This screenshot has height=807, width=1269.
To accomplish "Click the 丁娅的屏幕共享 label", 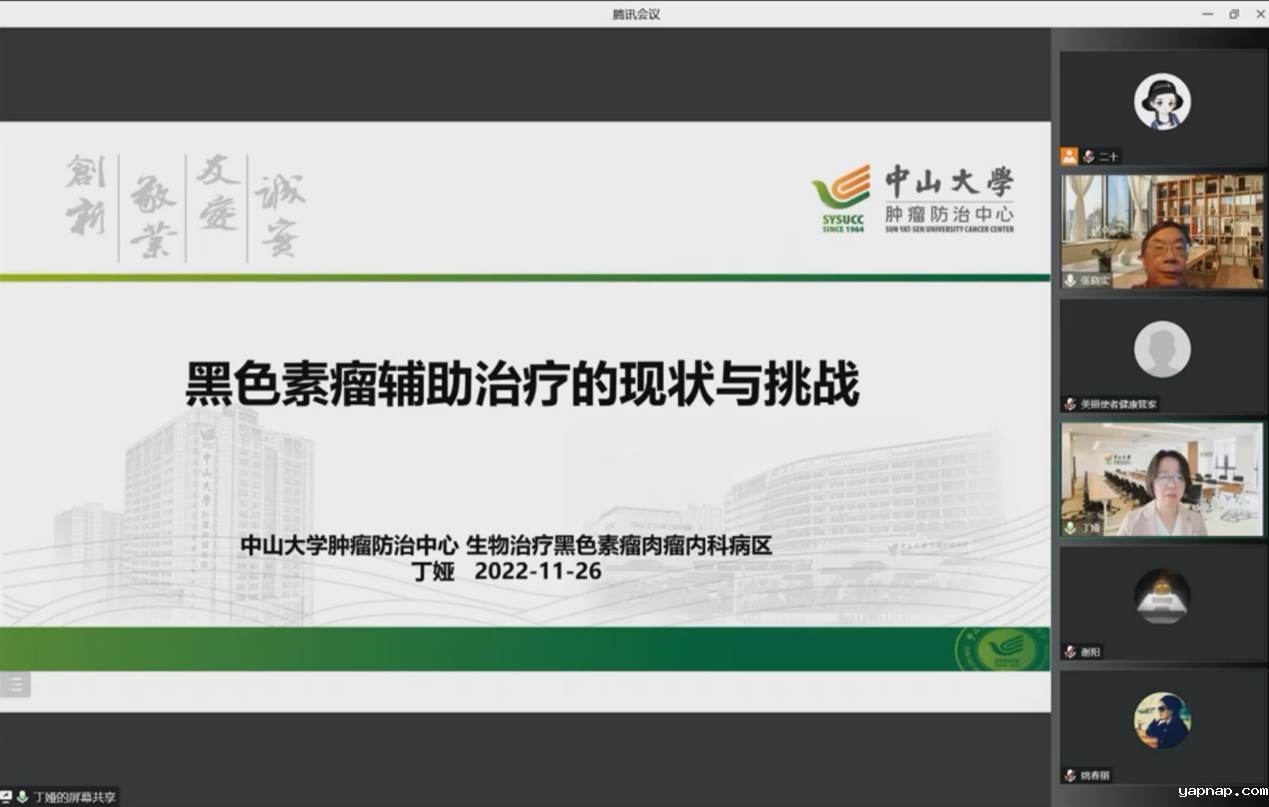I will 74,797.
